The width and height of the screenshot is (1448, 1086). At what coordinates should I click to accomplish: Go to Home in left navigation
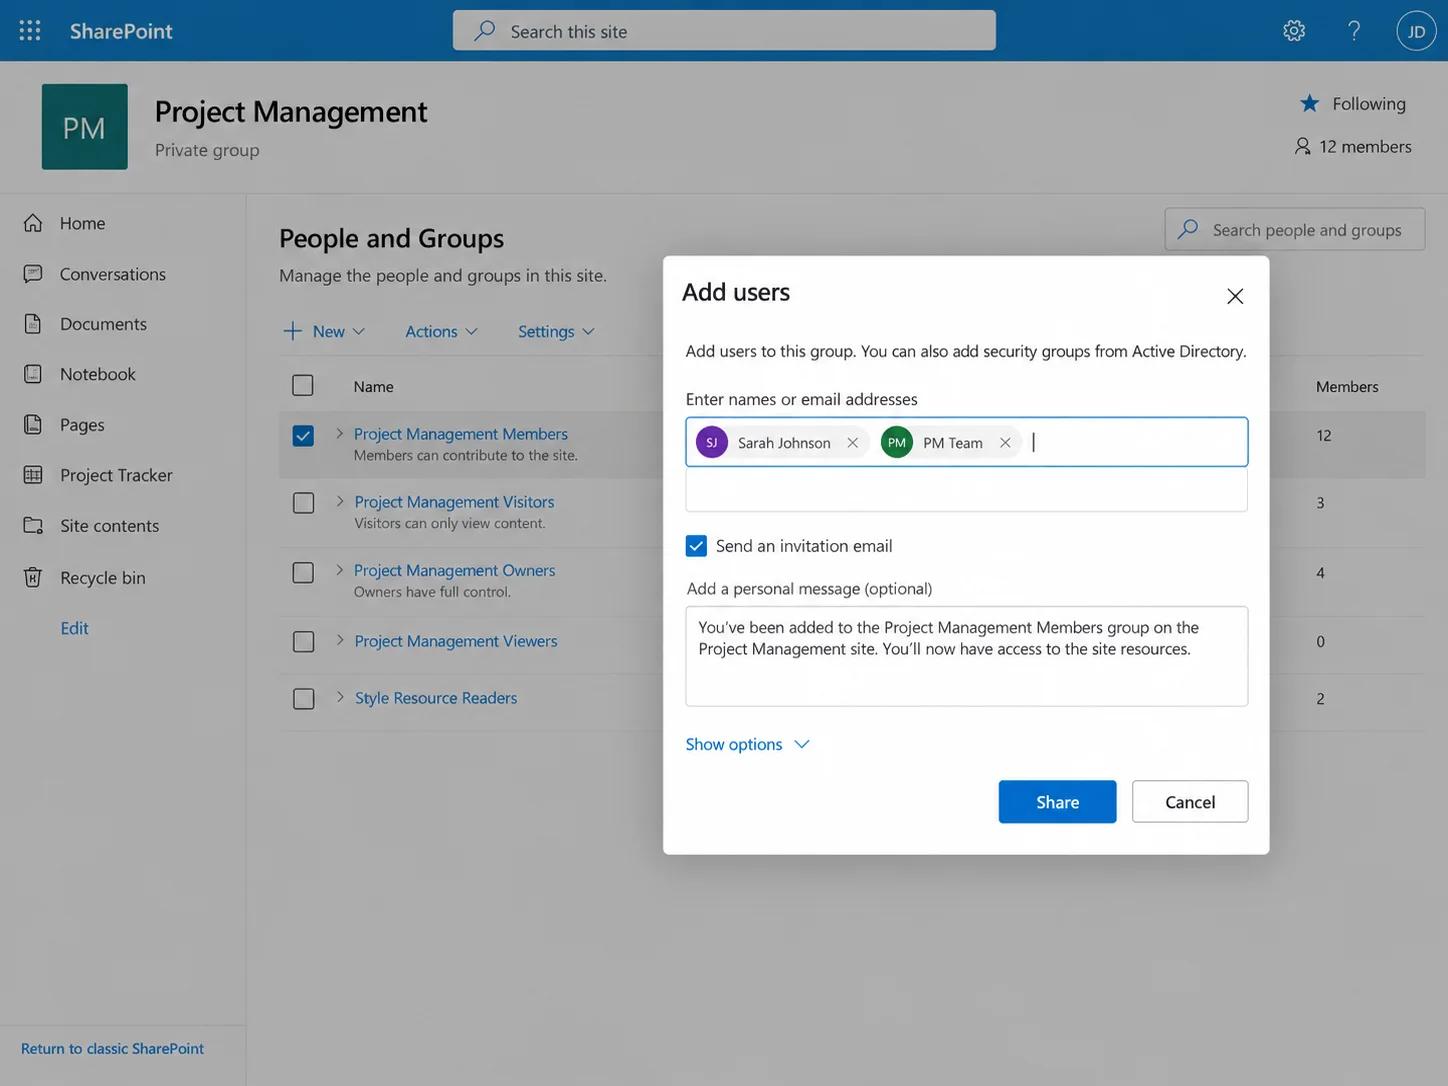click(x=82, y=223)
